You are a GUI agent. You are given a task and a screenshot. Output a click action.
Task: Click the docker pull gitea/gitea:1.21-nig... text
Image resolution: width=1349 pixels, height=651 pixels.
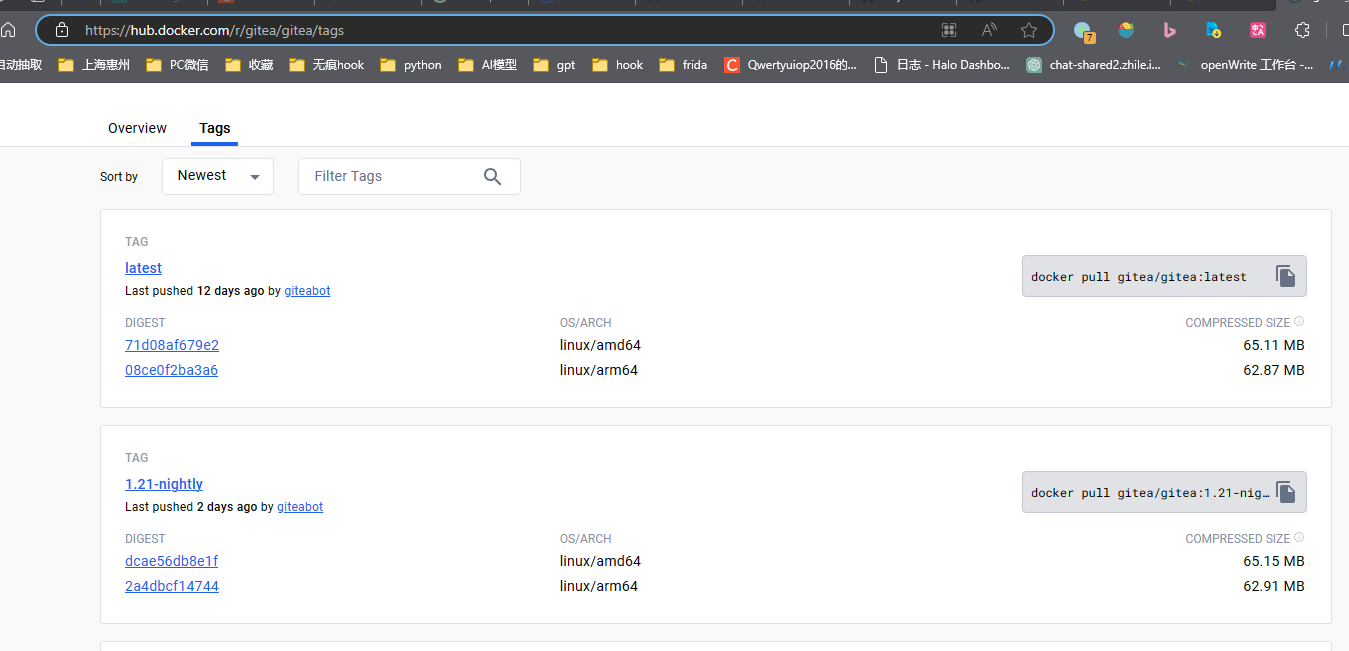tap(1150, 493)
